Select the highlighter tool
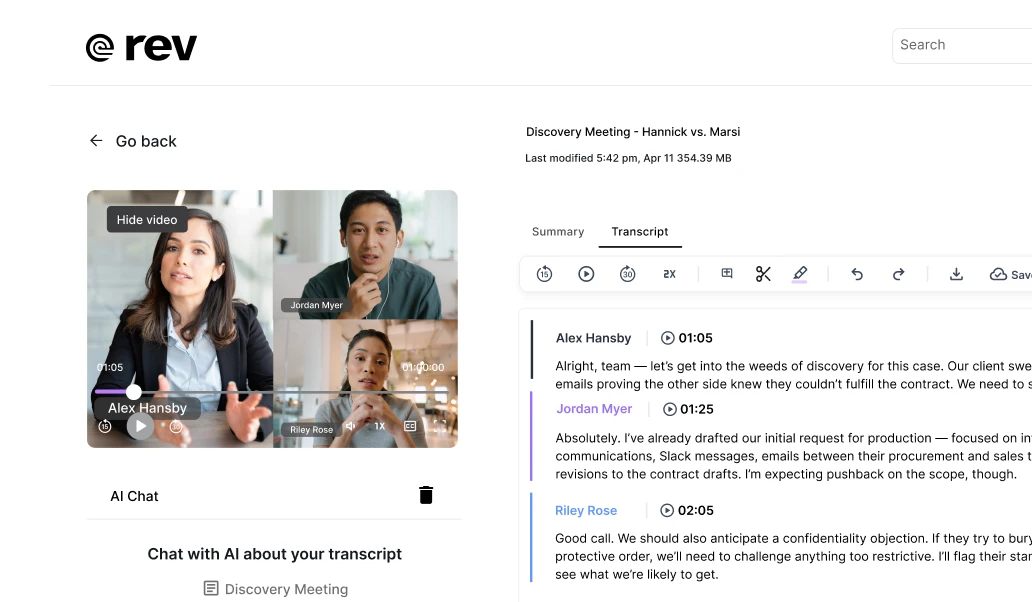1032x602 pixels. (800, 274)
